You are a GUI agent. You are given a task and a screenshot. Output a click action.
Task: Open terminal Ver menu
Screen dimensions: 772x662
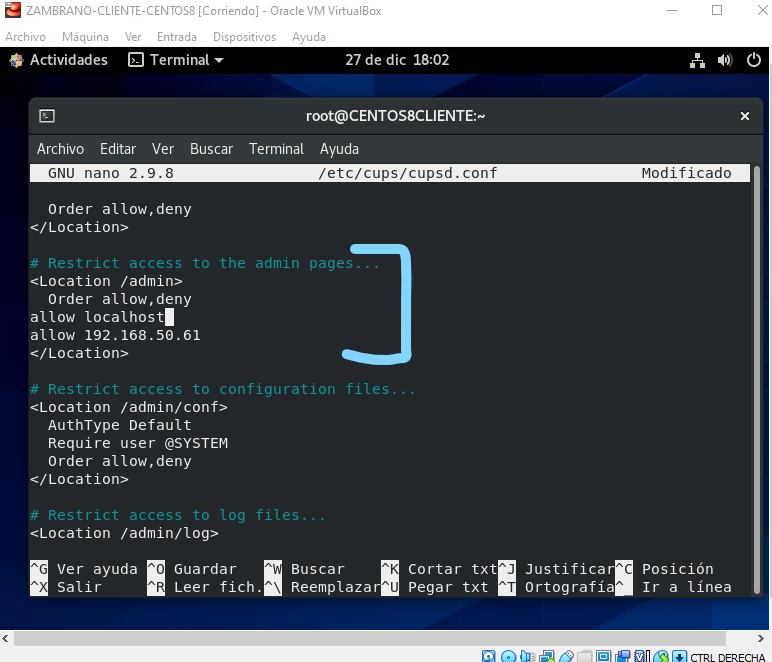pyautogui.click(x=163, y=149)
